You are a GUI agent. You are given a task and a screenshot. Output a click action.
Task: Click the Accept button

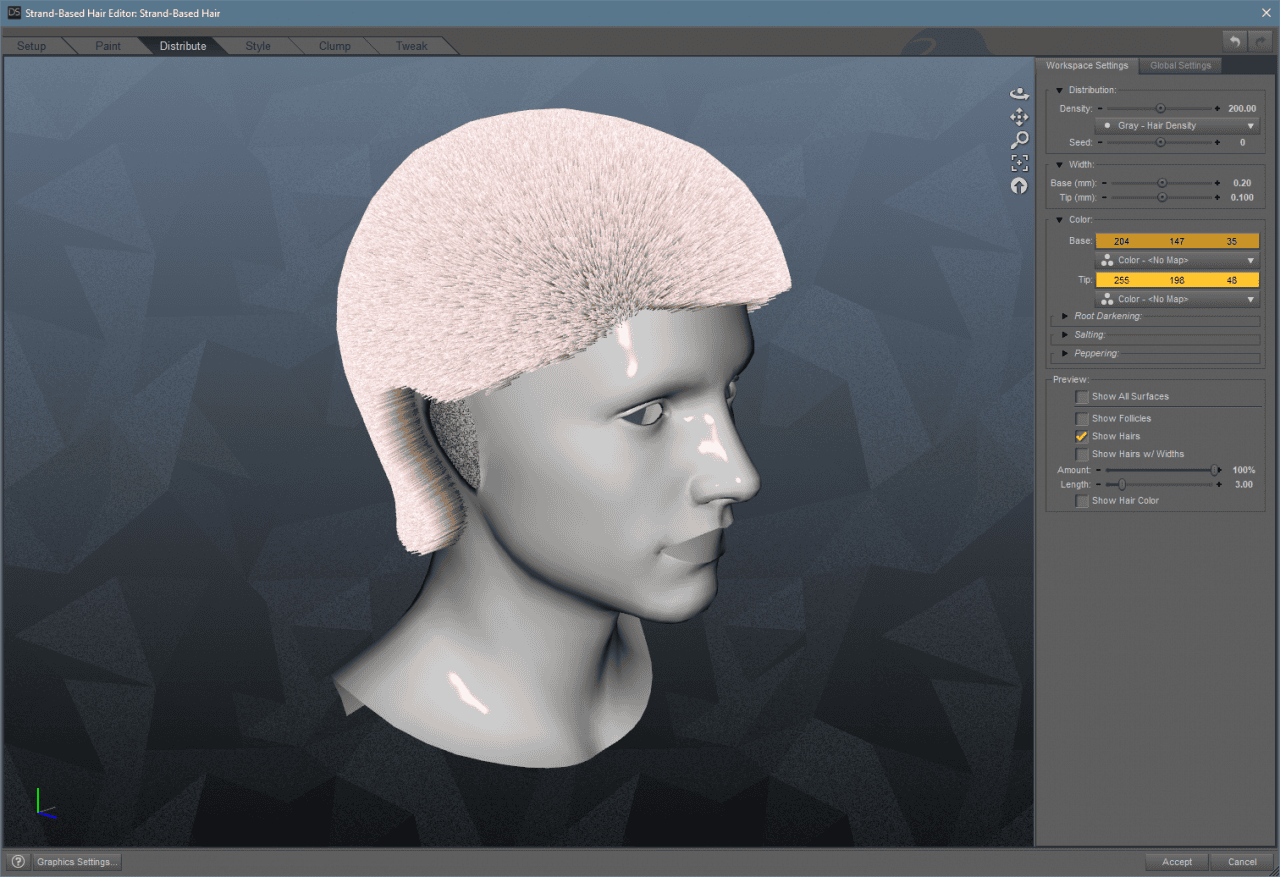coord(1177,861)
